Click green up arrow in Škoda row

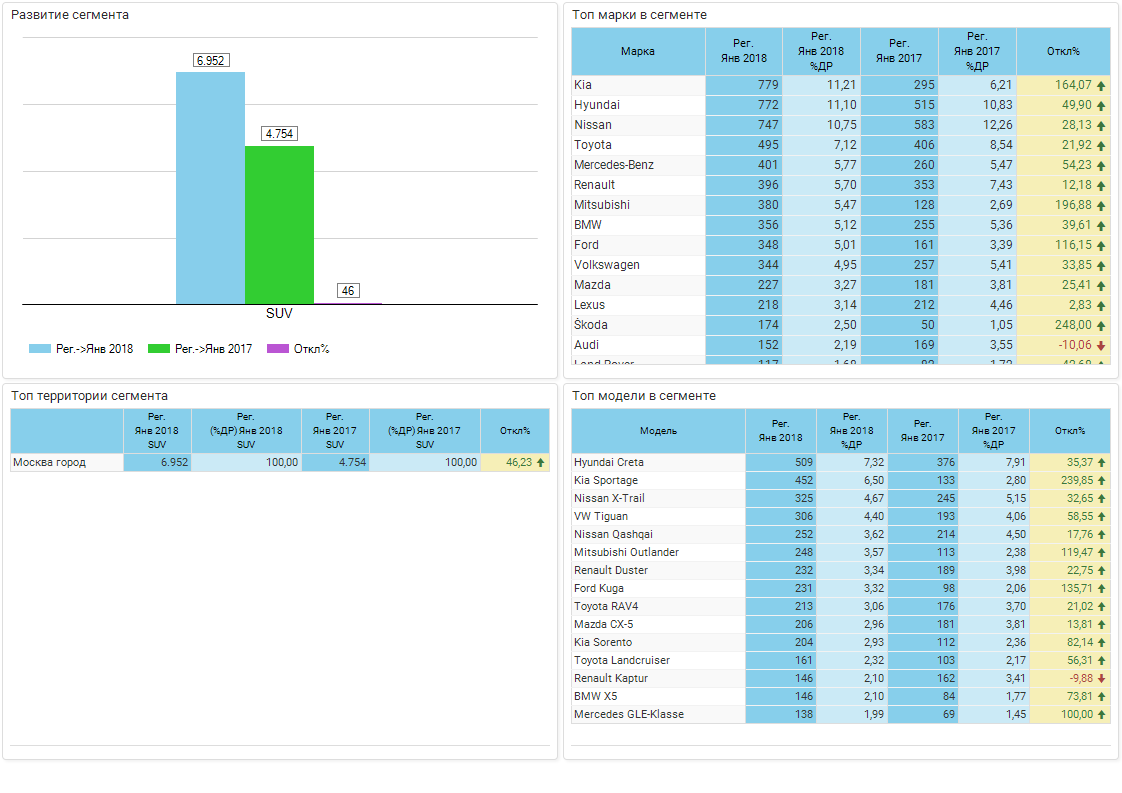[x=1101, y=326]
